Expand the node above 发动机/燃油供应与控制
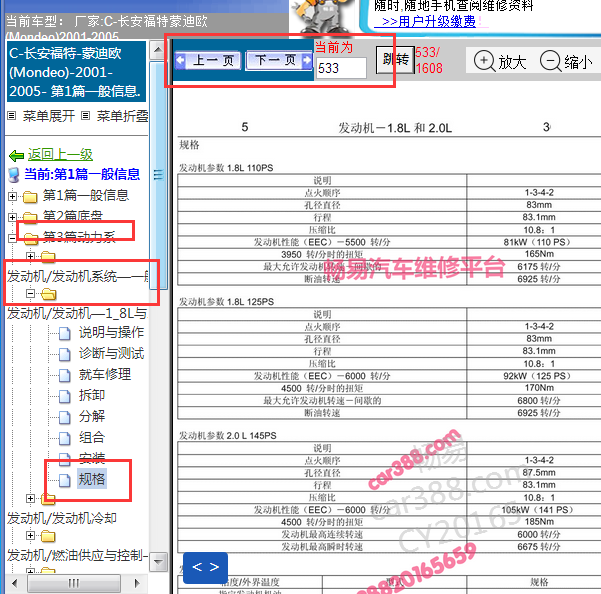Viewport: 601px width, 594px height. (31, 535)
